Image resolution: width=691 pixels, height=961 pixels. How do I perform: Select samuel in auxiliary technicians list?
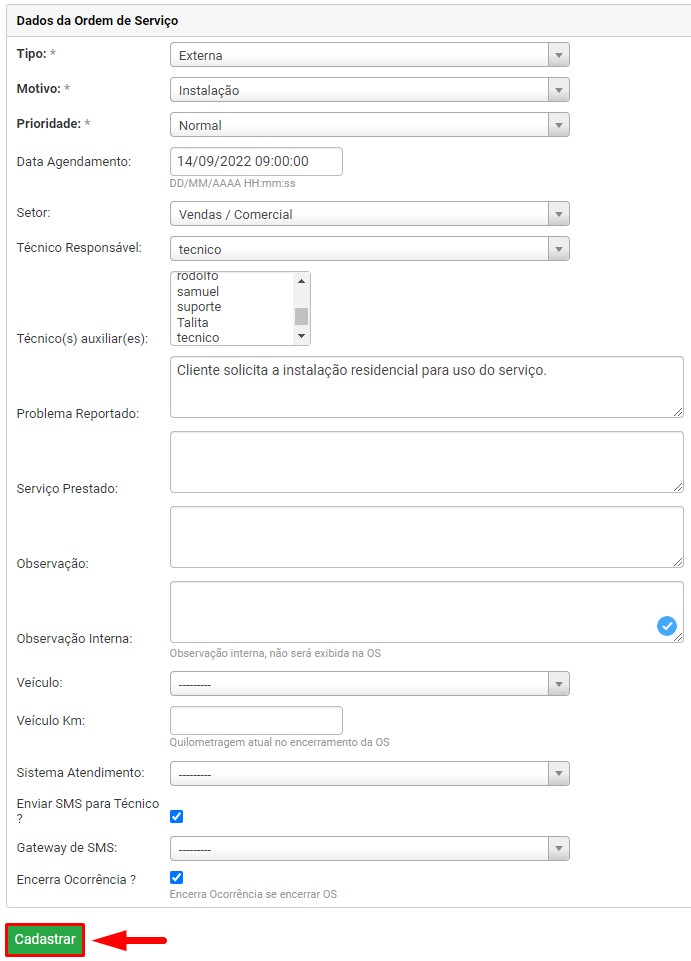[x=198, y=292]
